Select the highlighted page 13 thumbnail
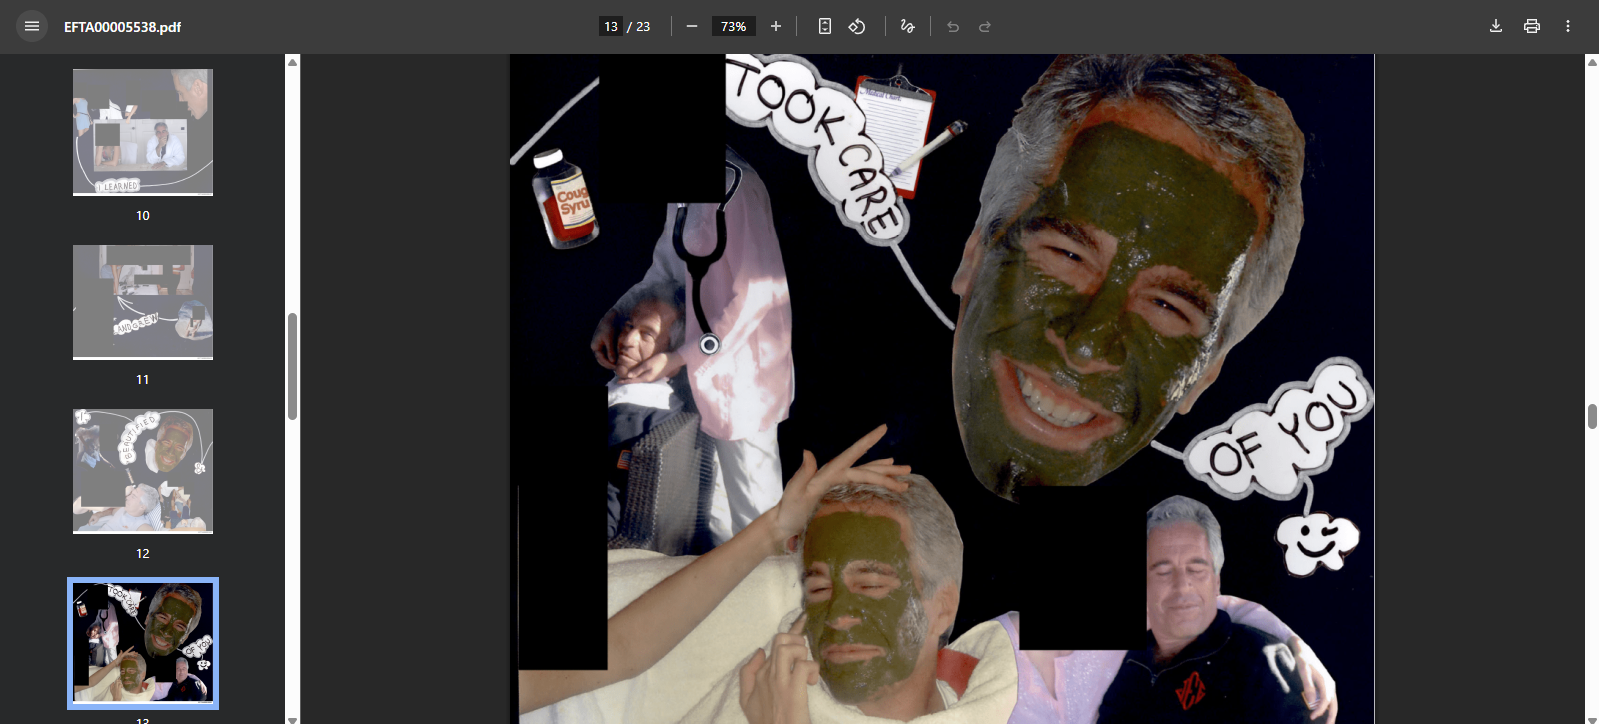Screen dimensions: 1599x724 [143, 643]
